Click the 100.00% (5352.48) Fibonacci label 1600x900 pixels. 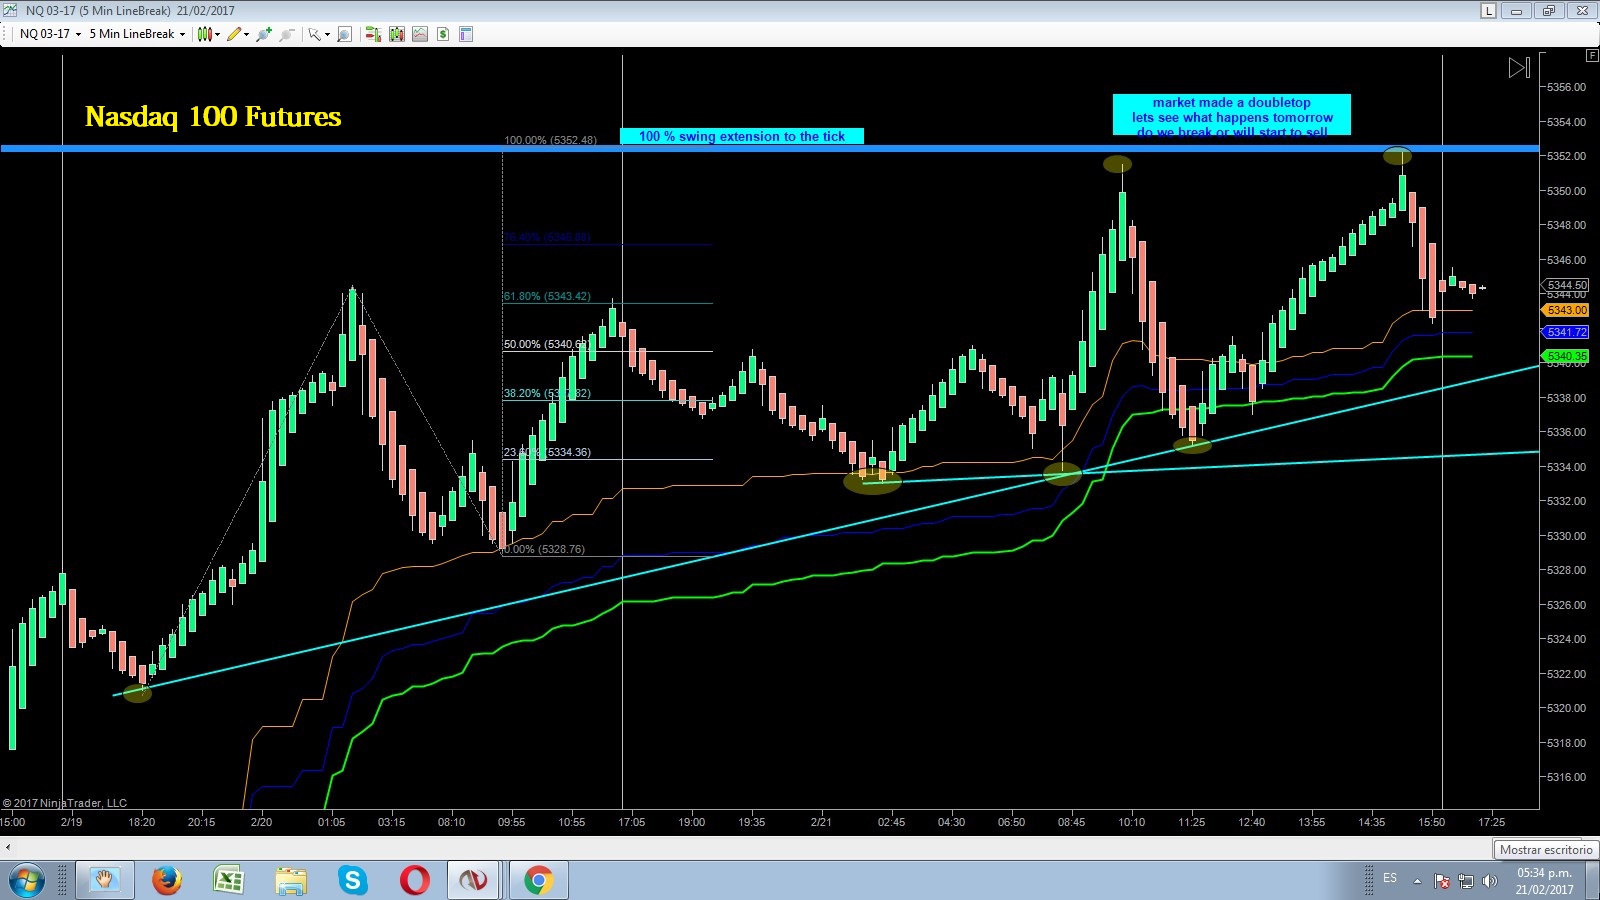pyautogui.click(x=551, y=140)
